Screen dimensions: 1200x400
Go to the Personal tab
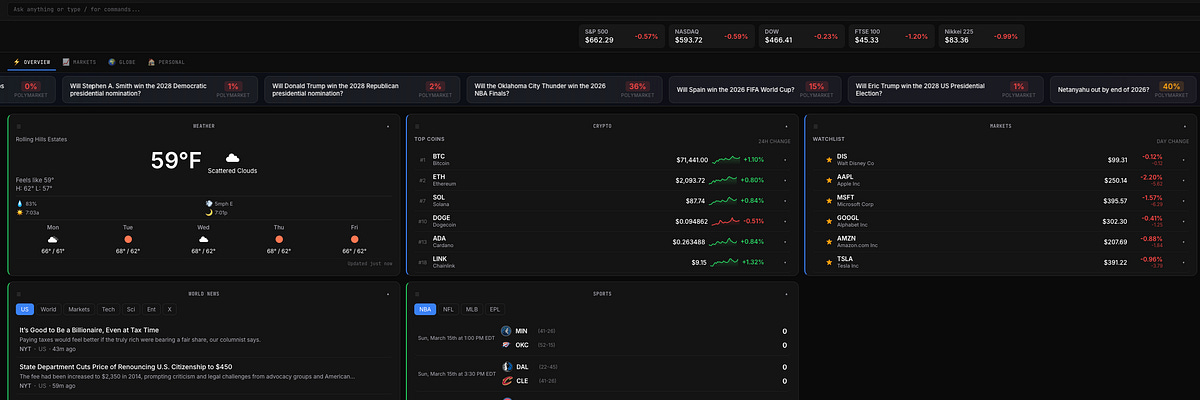[166, 62]
